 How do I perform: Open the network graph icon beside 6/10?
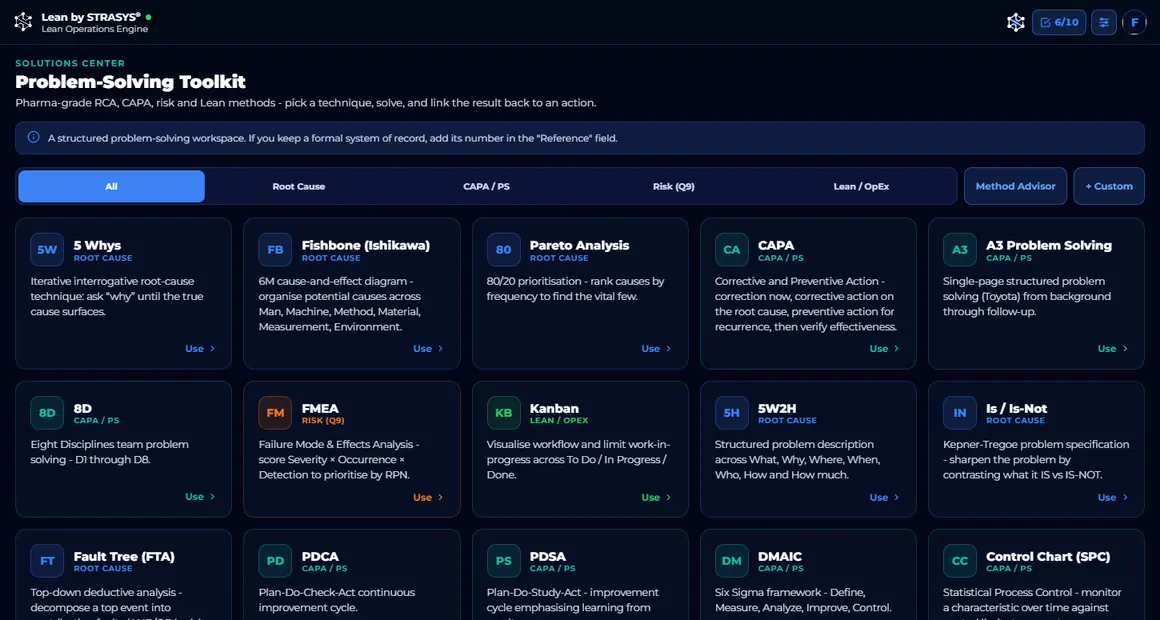(x=1016, y=22)
